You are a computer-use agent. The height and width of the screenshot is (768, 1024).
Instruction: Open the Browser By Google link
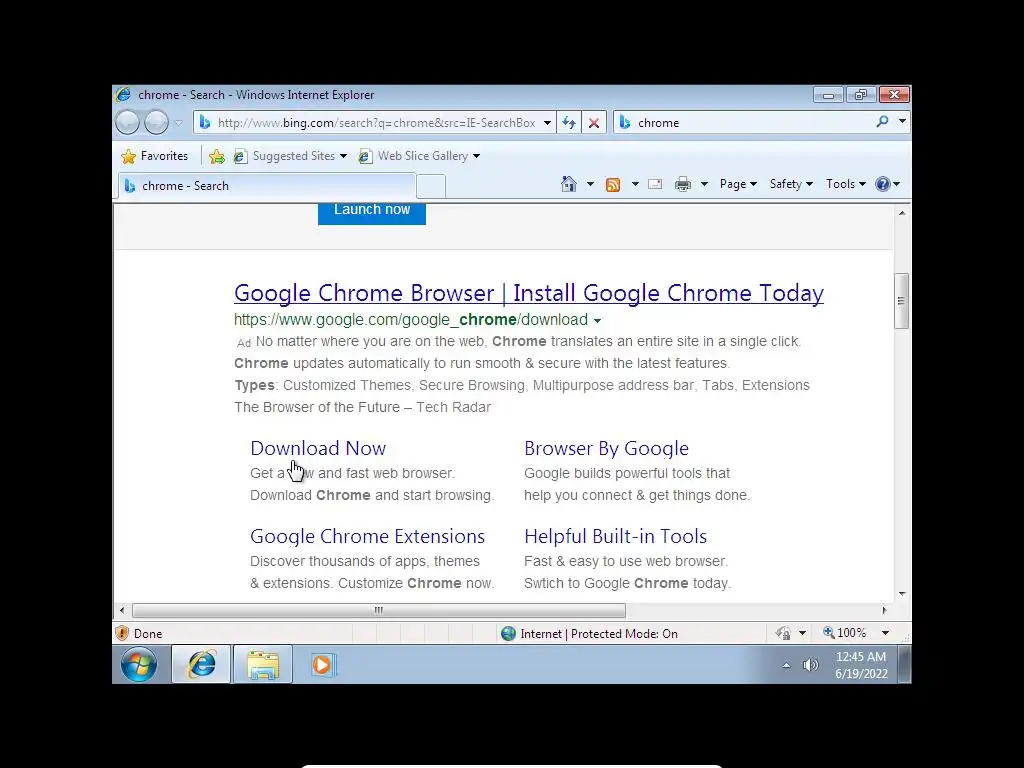606,449
